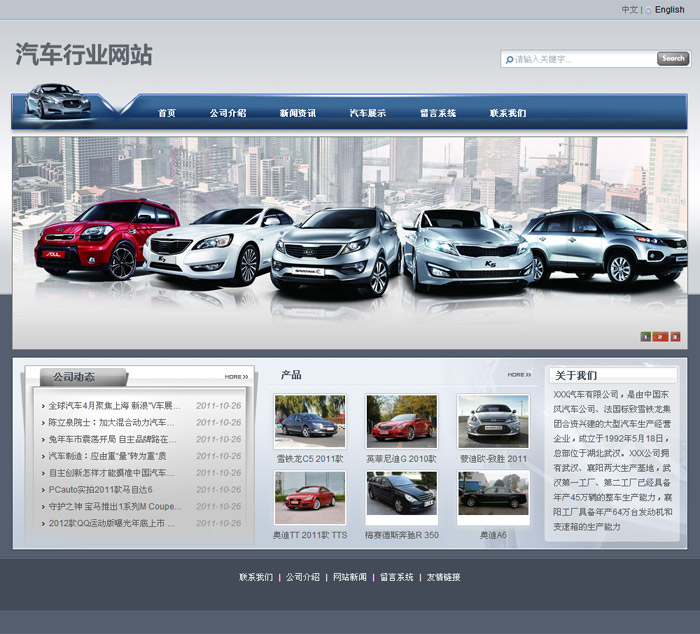Viewport: 700px width, 634px height.
Task: Switch language to 中文
Action: coord(629,9)
